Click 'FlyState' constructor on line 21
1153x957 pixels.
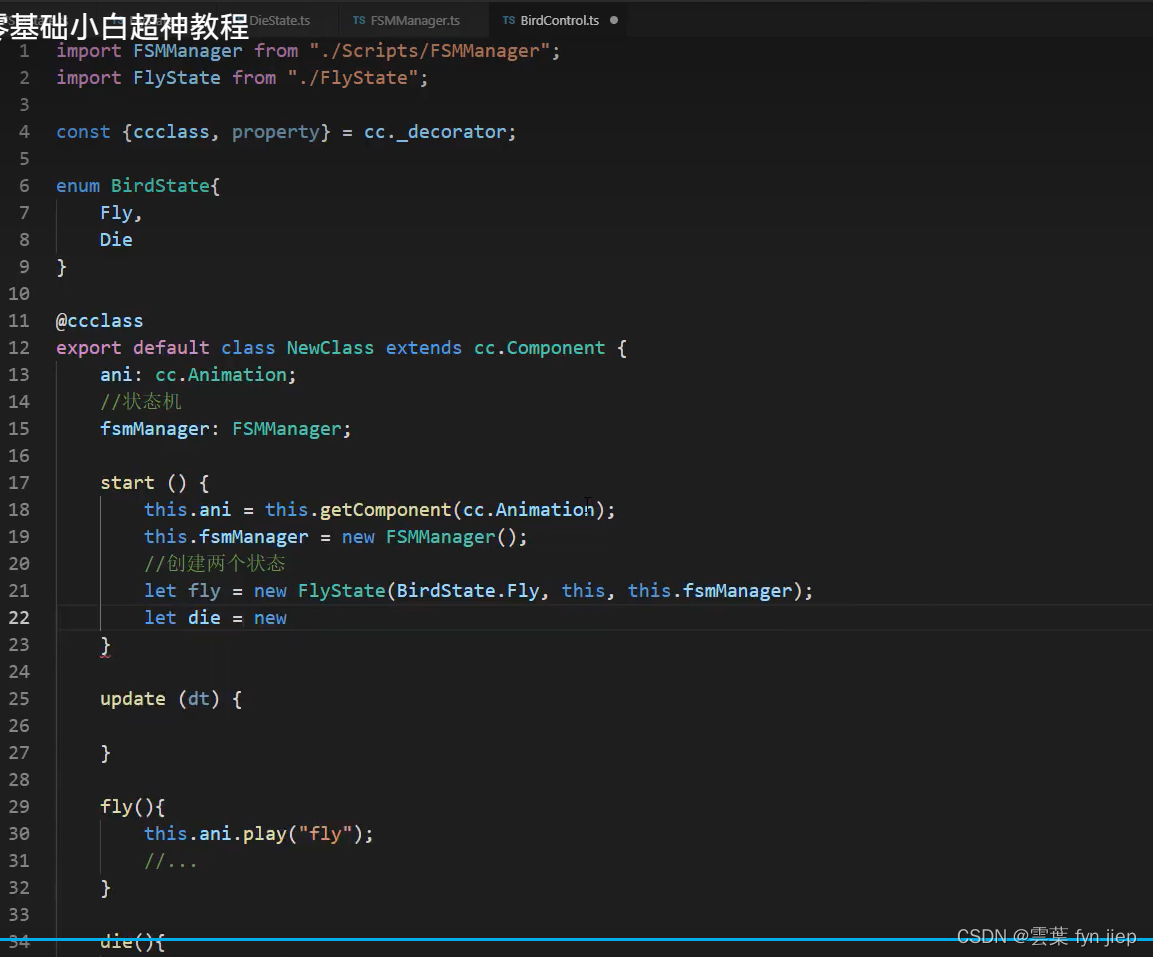(341, 591)
